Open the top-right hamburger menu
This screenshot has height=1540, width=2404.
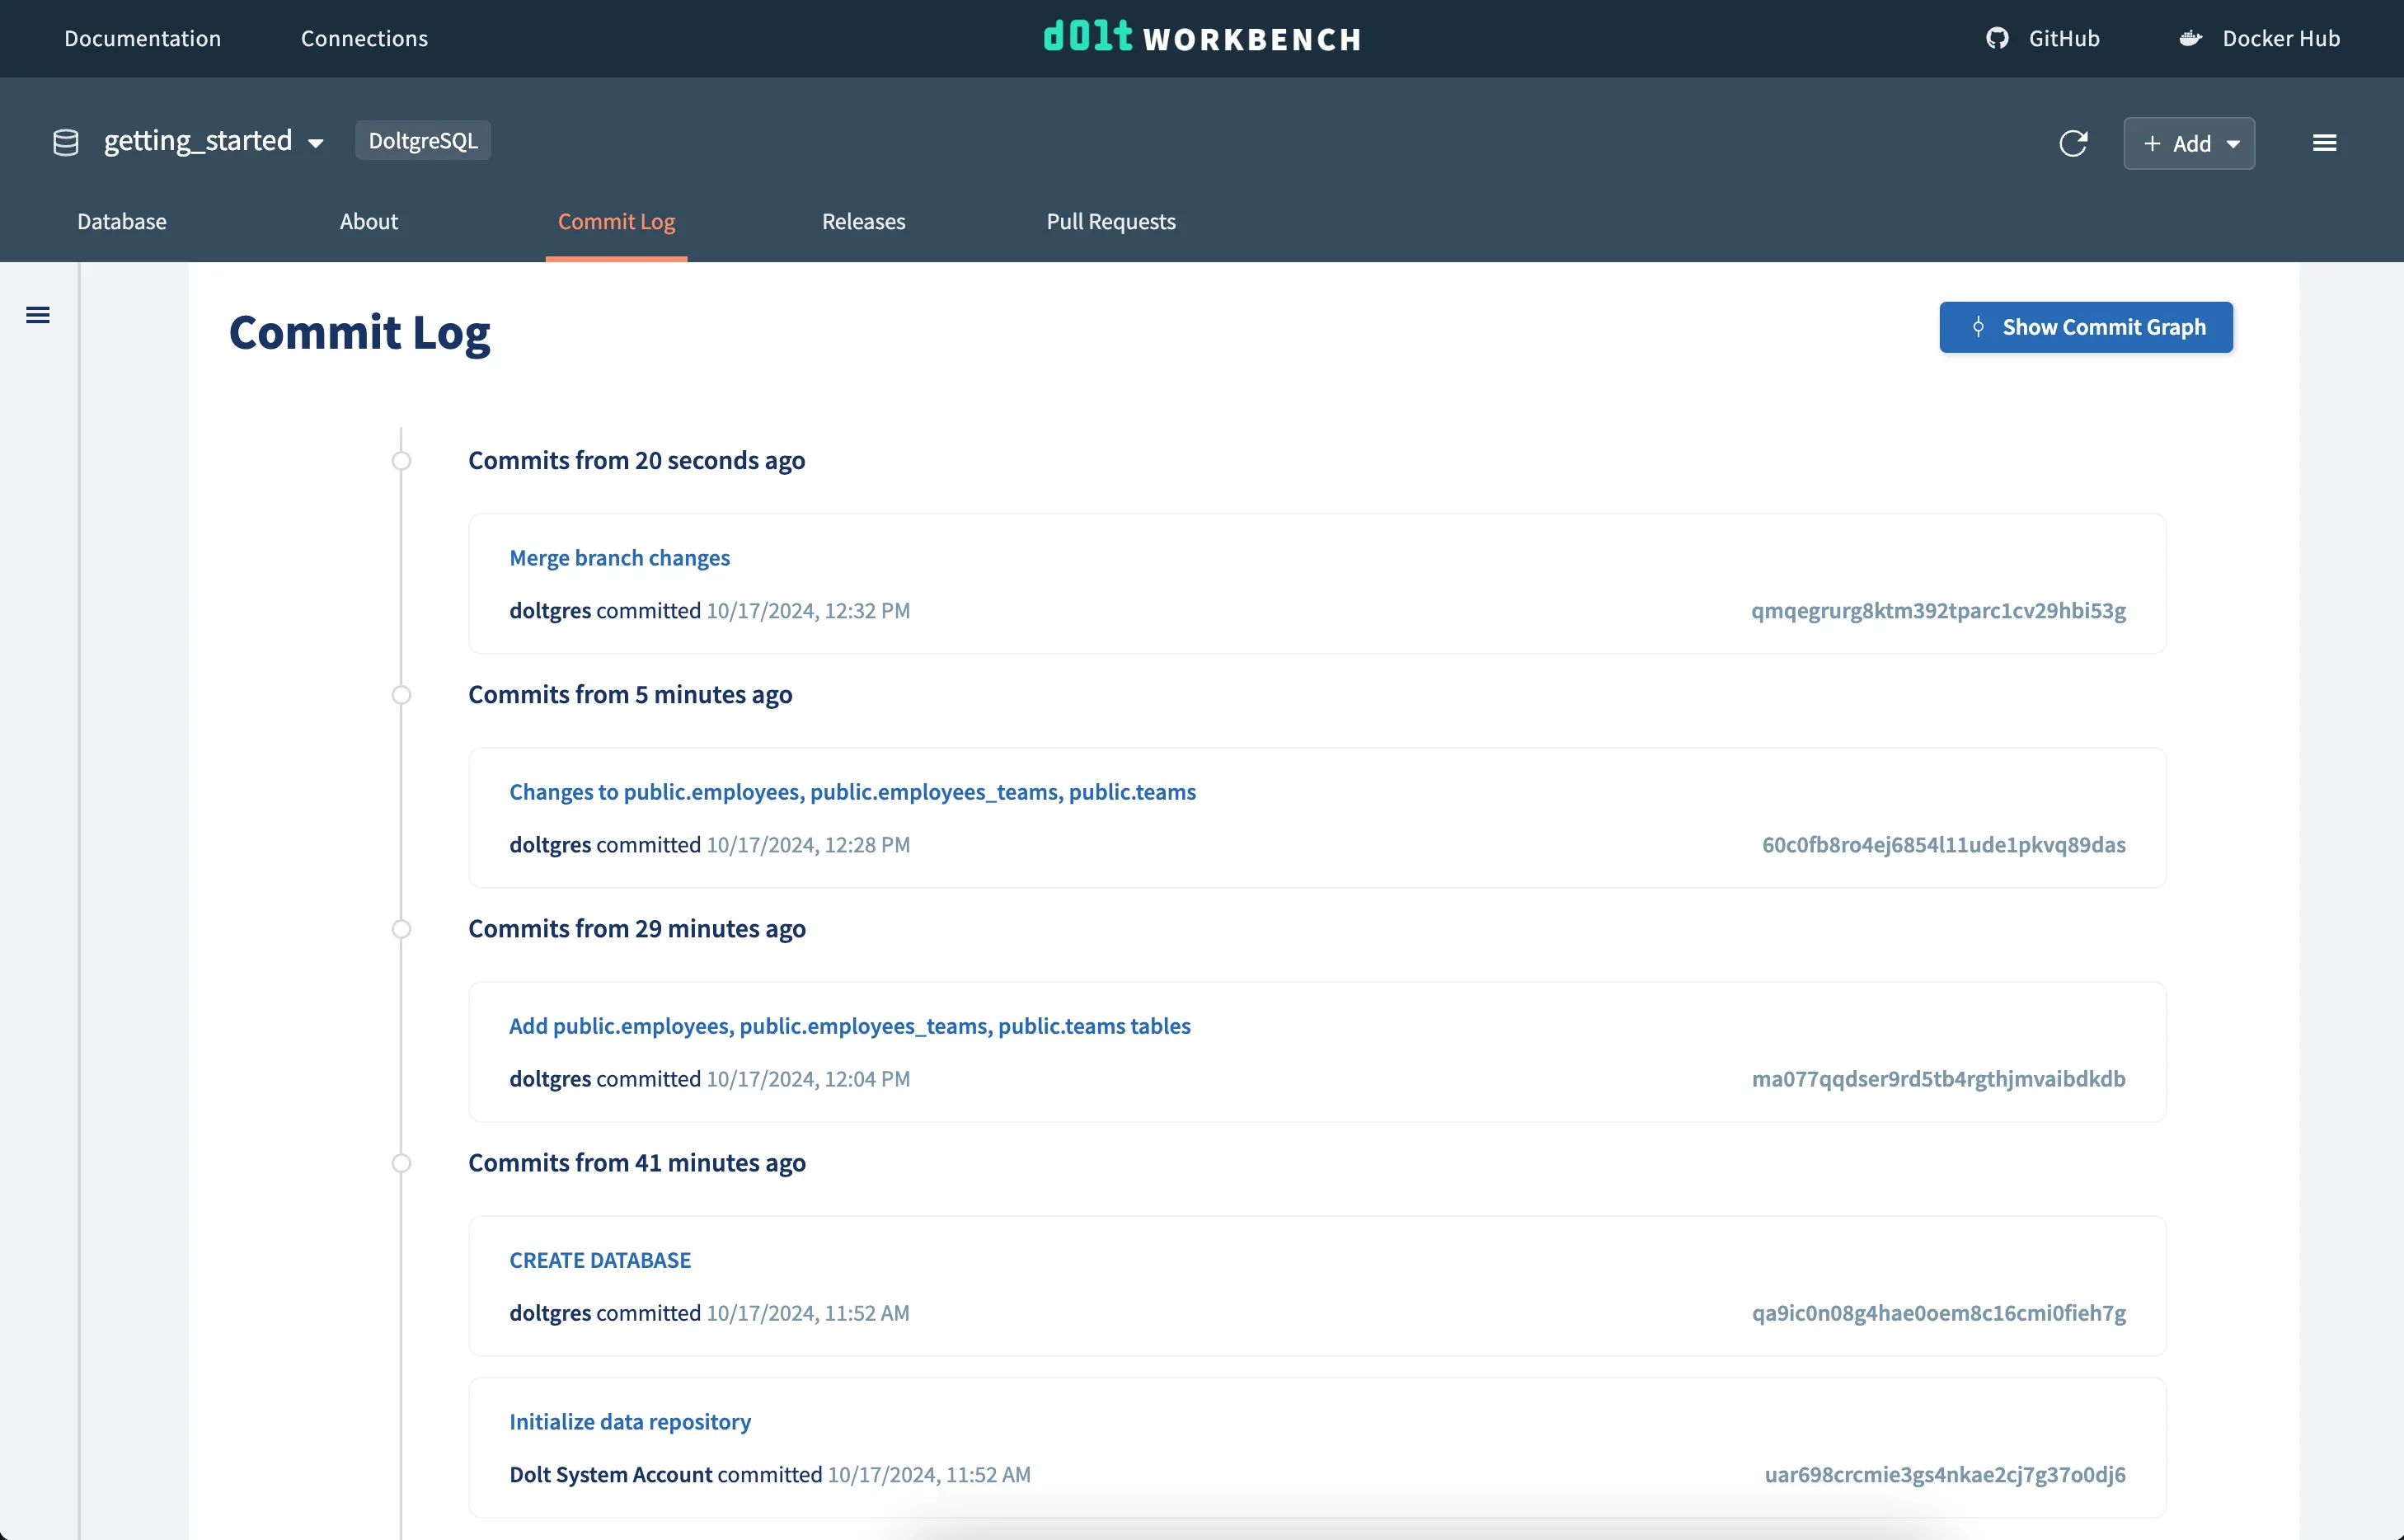(x=2325, y=143)
